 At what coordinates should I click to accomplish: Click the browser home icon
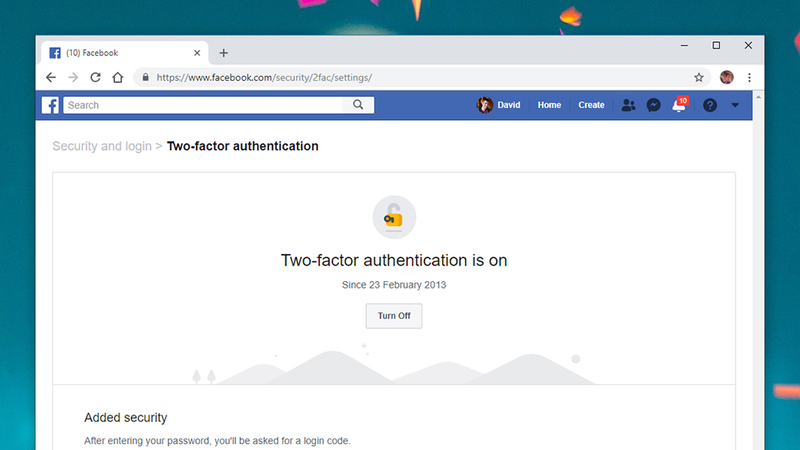(118, 78)
